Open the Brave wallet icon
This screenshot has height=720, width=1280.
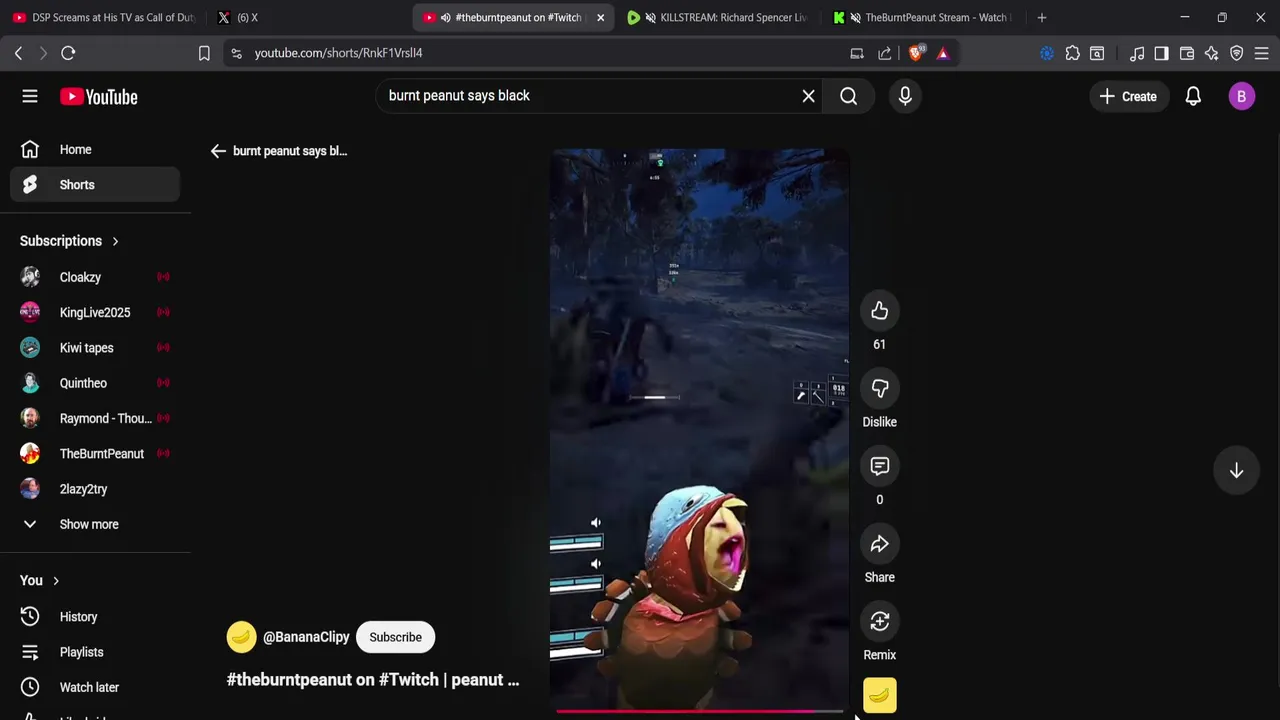1187,53
